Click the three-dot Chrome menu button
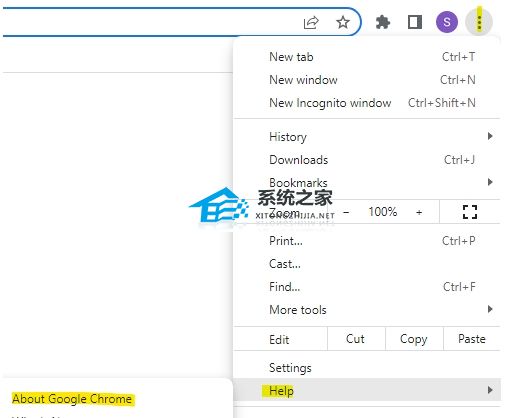 click(479, 22)
